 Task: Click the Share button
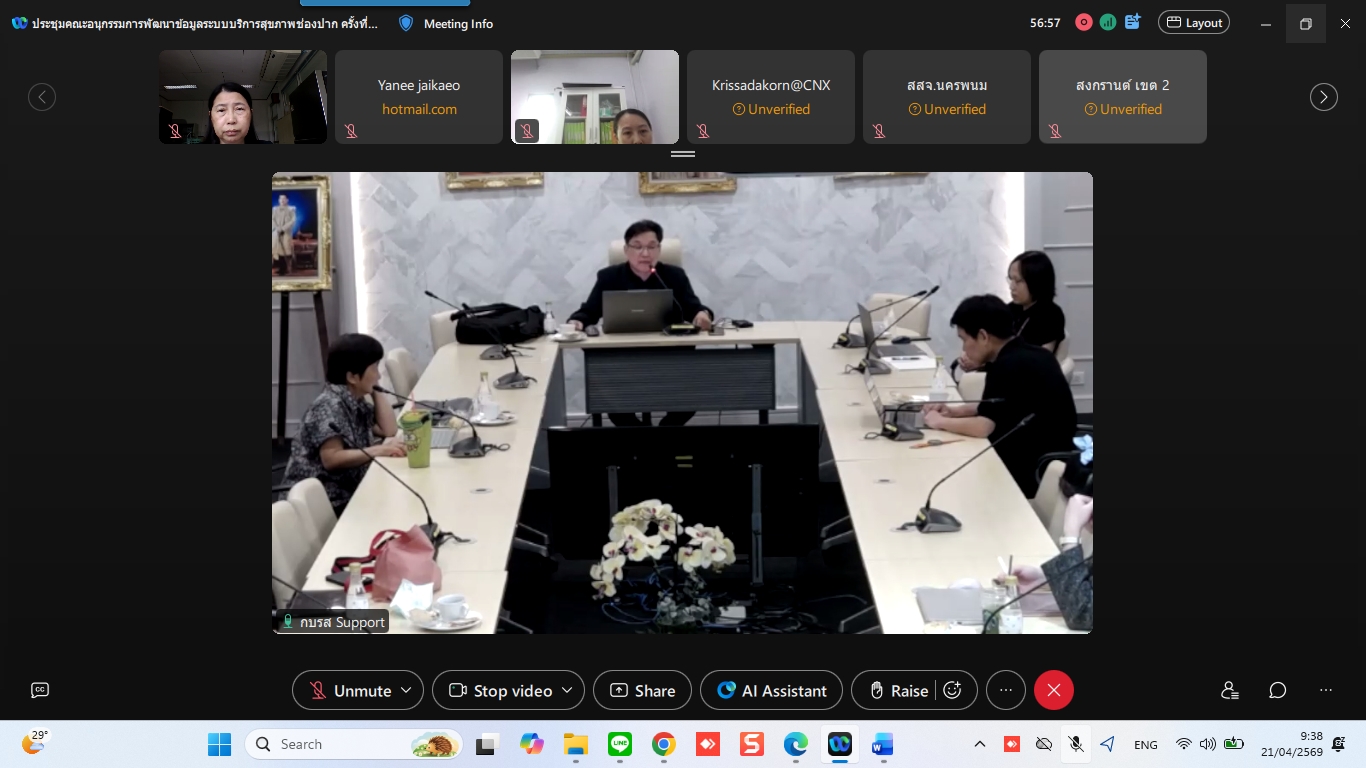click(642, 690)
